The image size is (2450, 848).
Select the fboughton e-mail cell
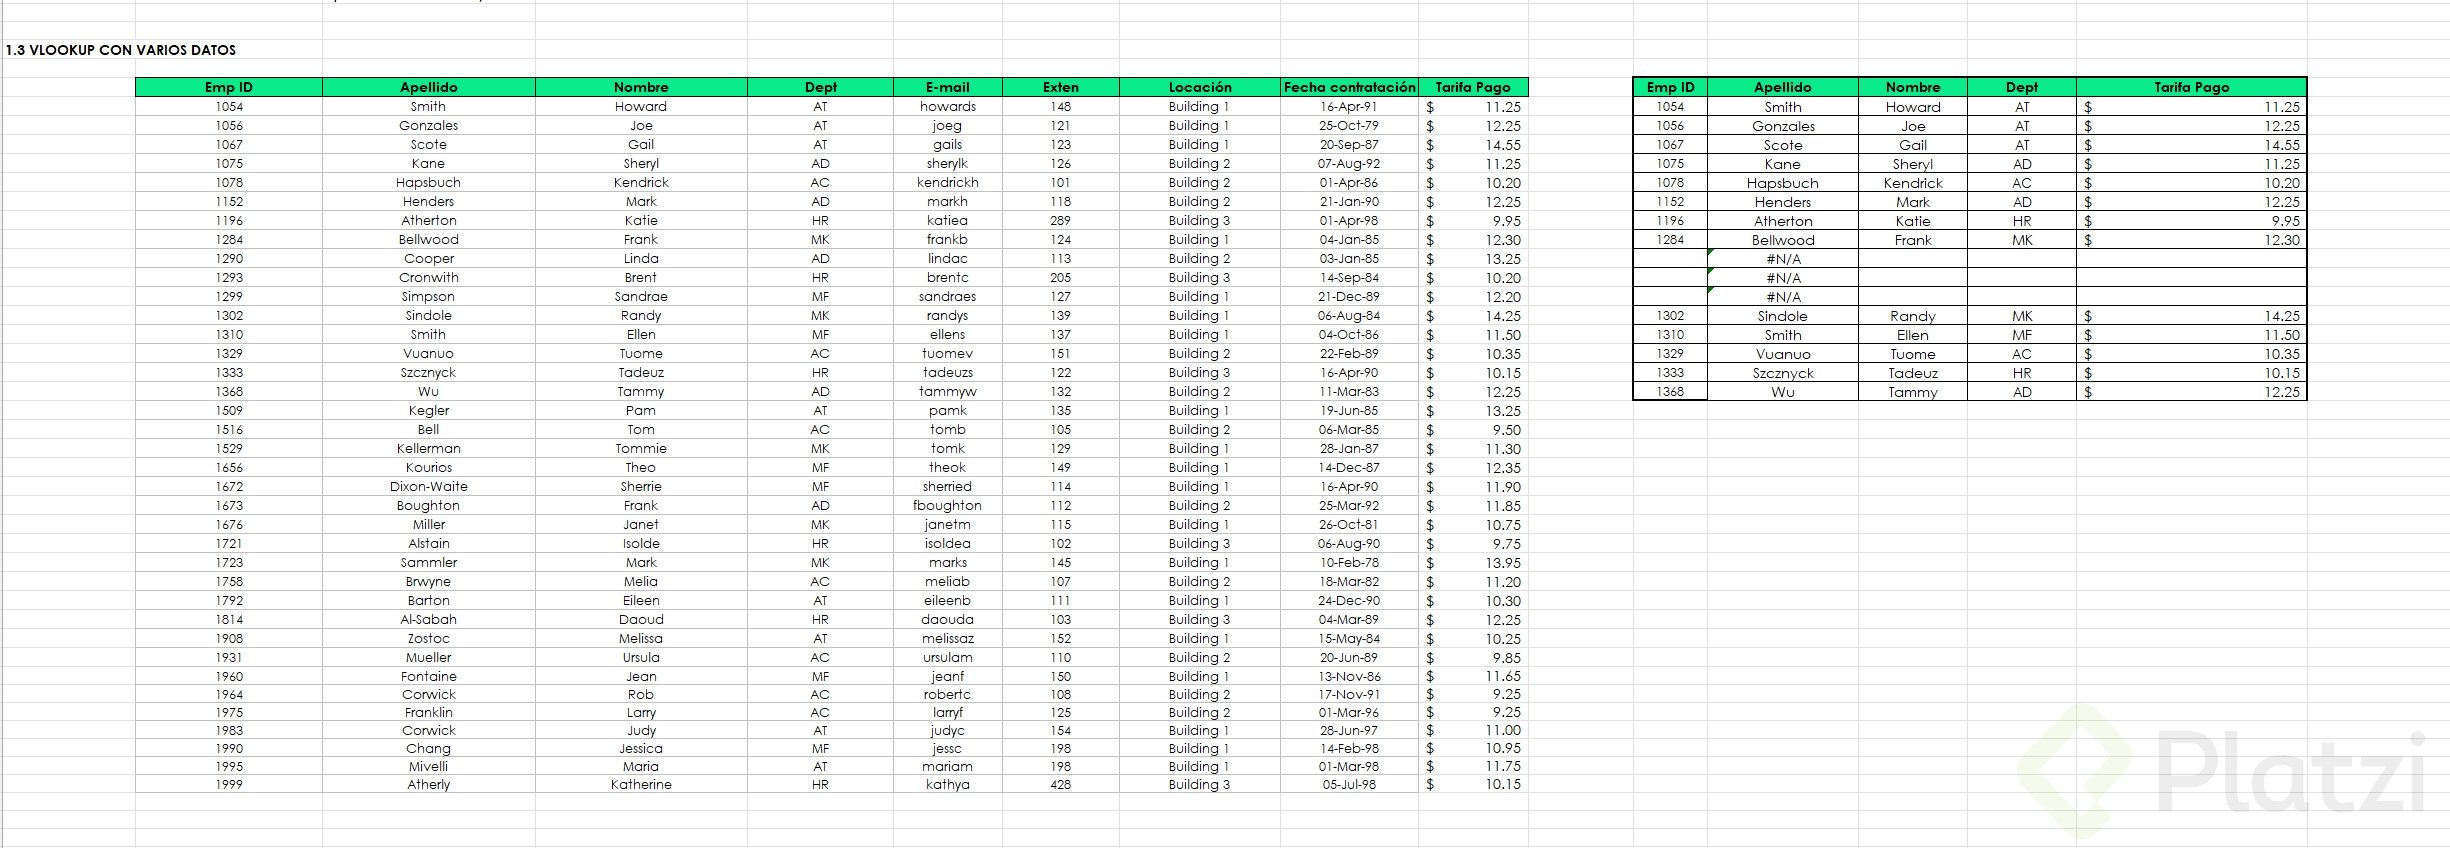(x=947, y=506)
